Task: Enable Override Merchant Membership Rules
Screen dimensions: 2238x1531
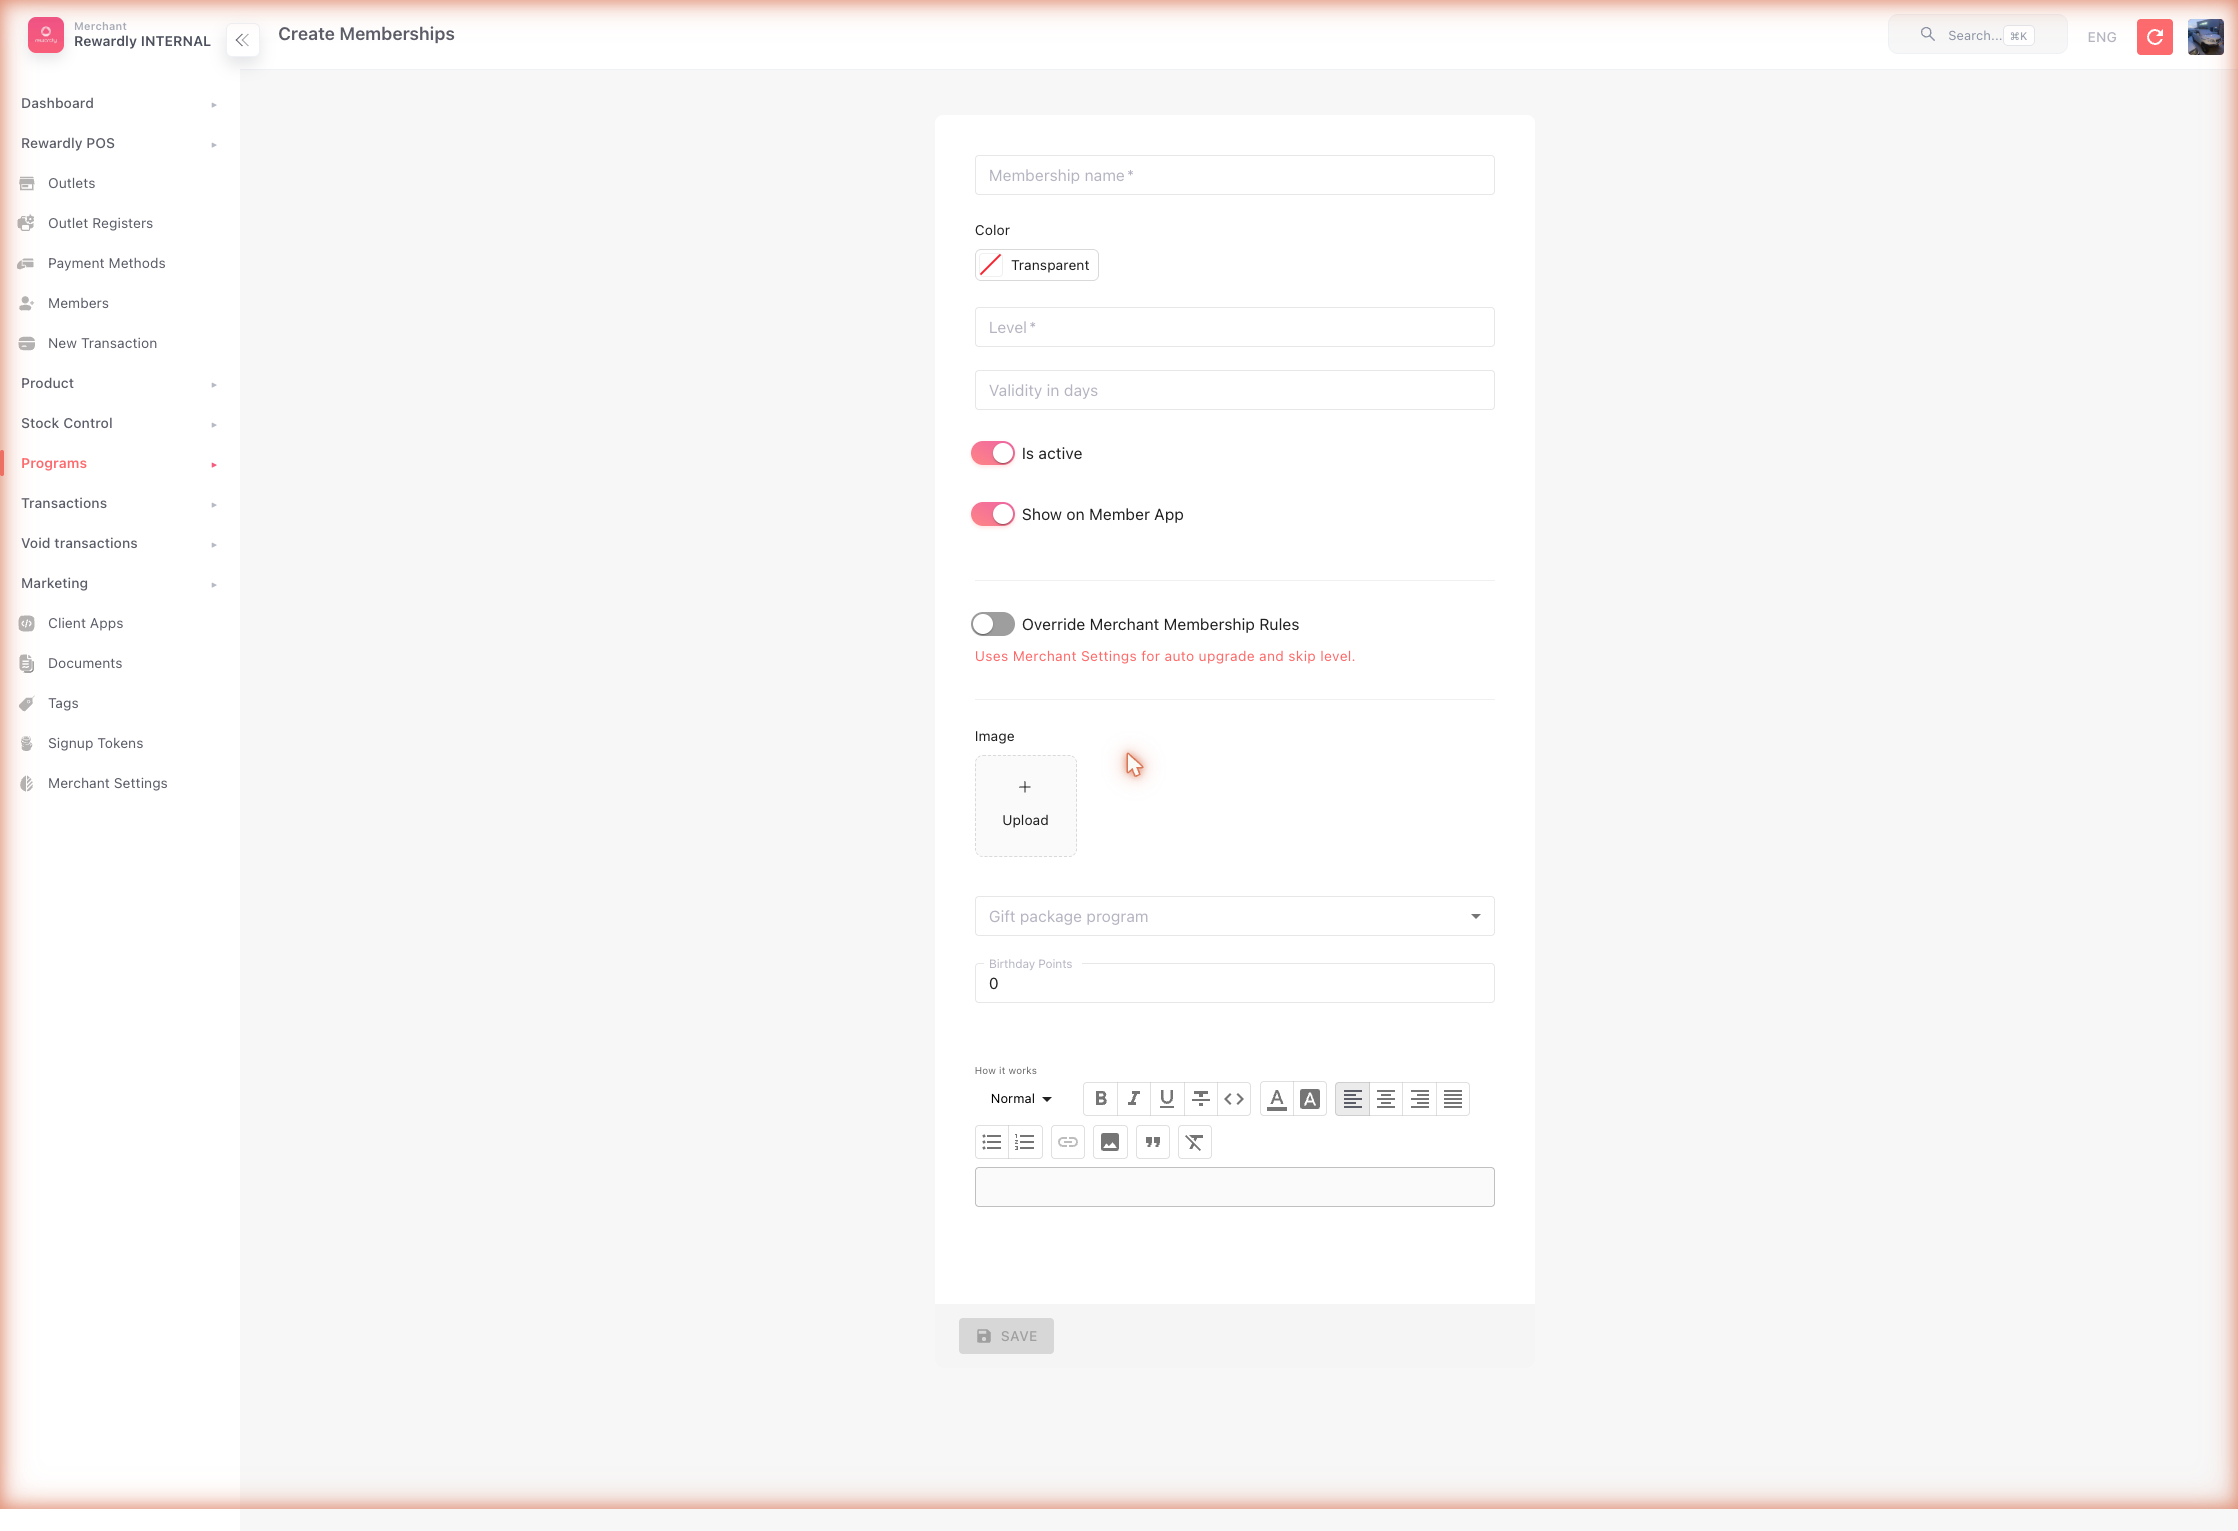Action: point(993,624)
